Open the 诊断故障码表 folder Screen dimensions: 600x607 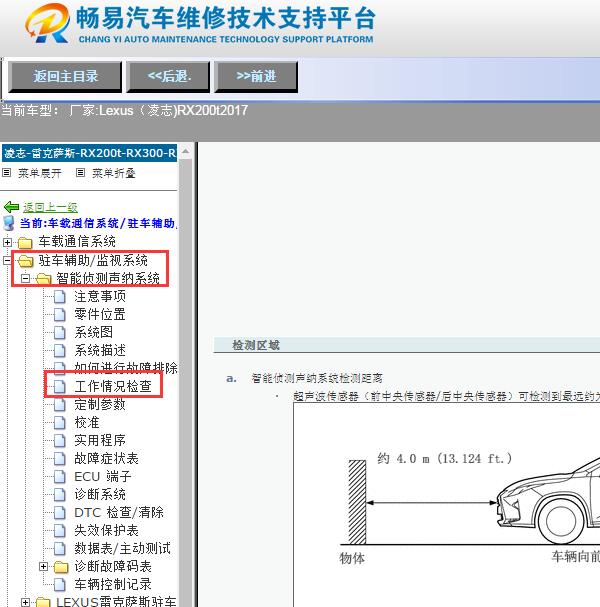click(113, 567)
